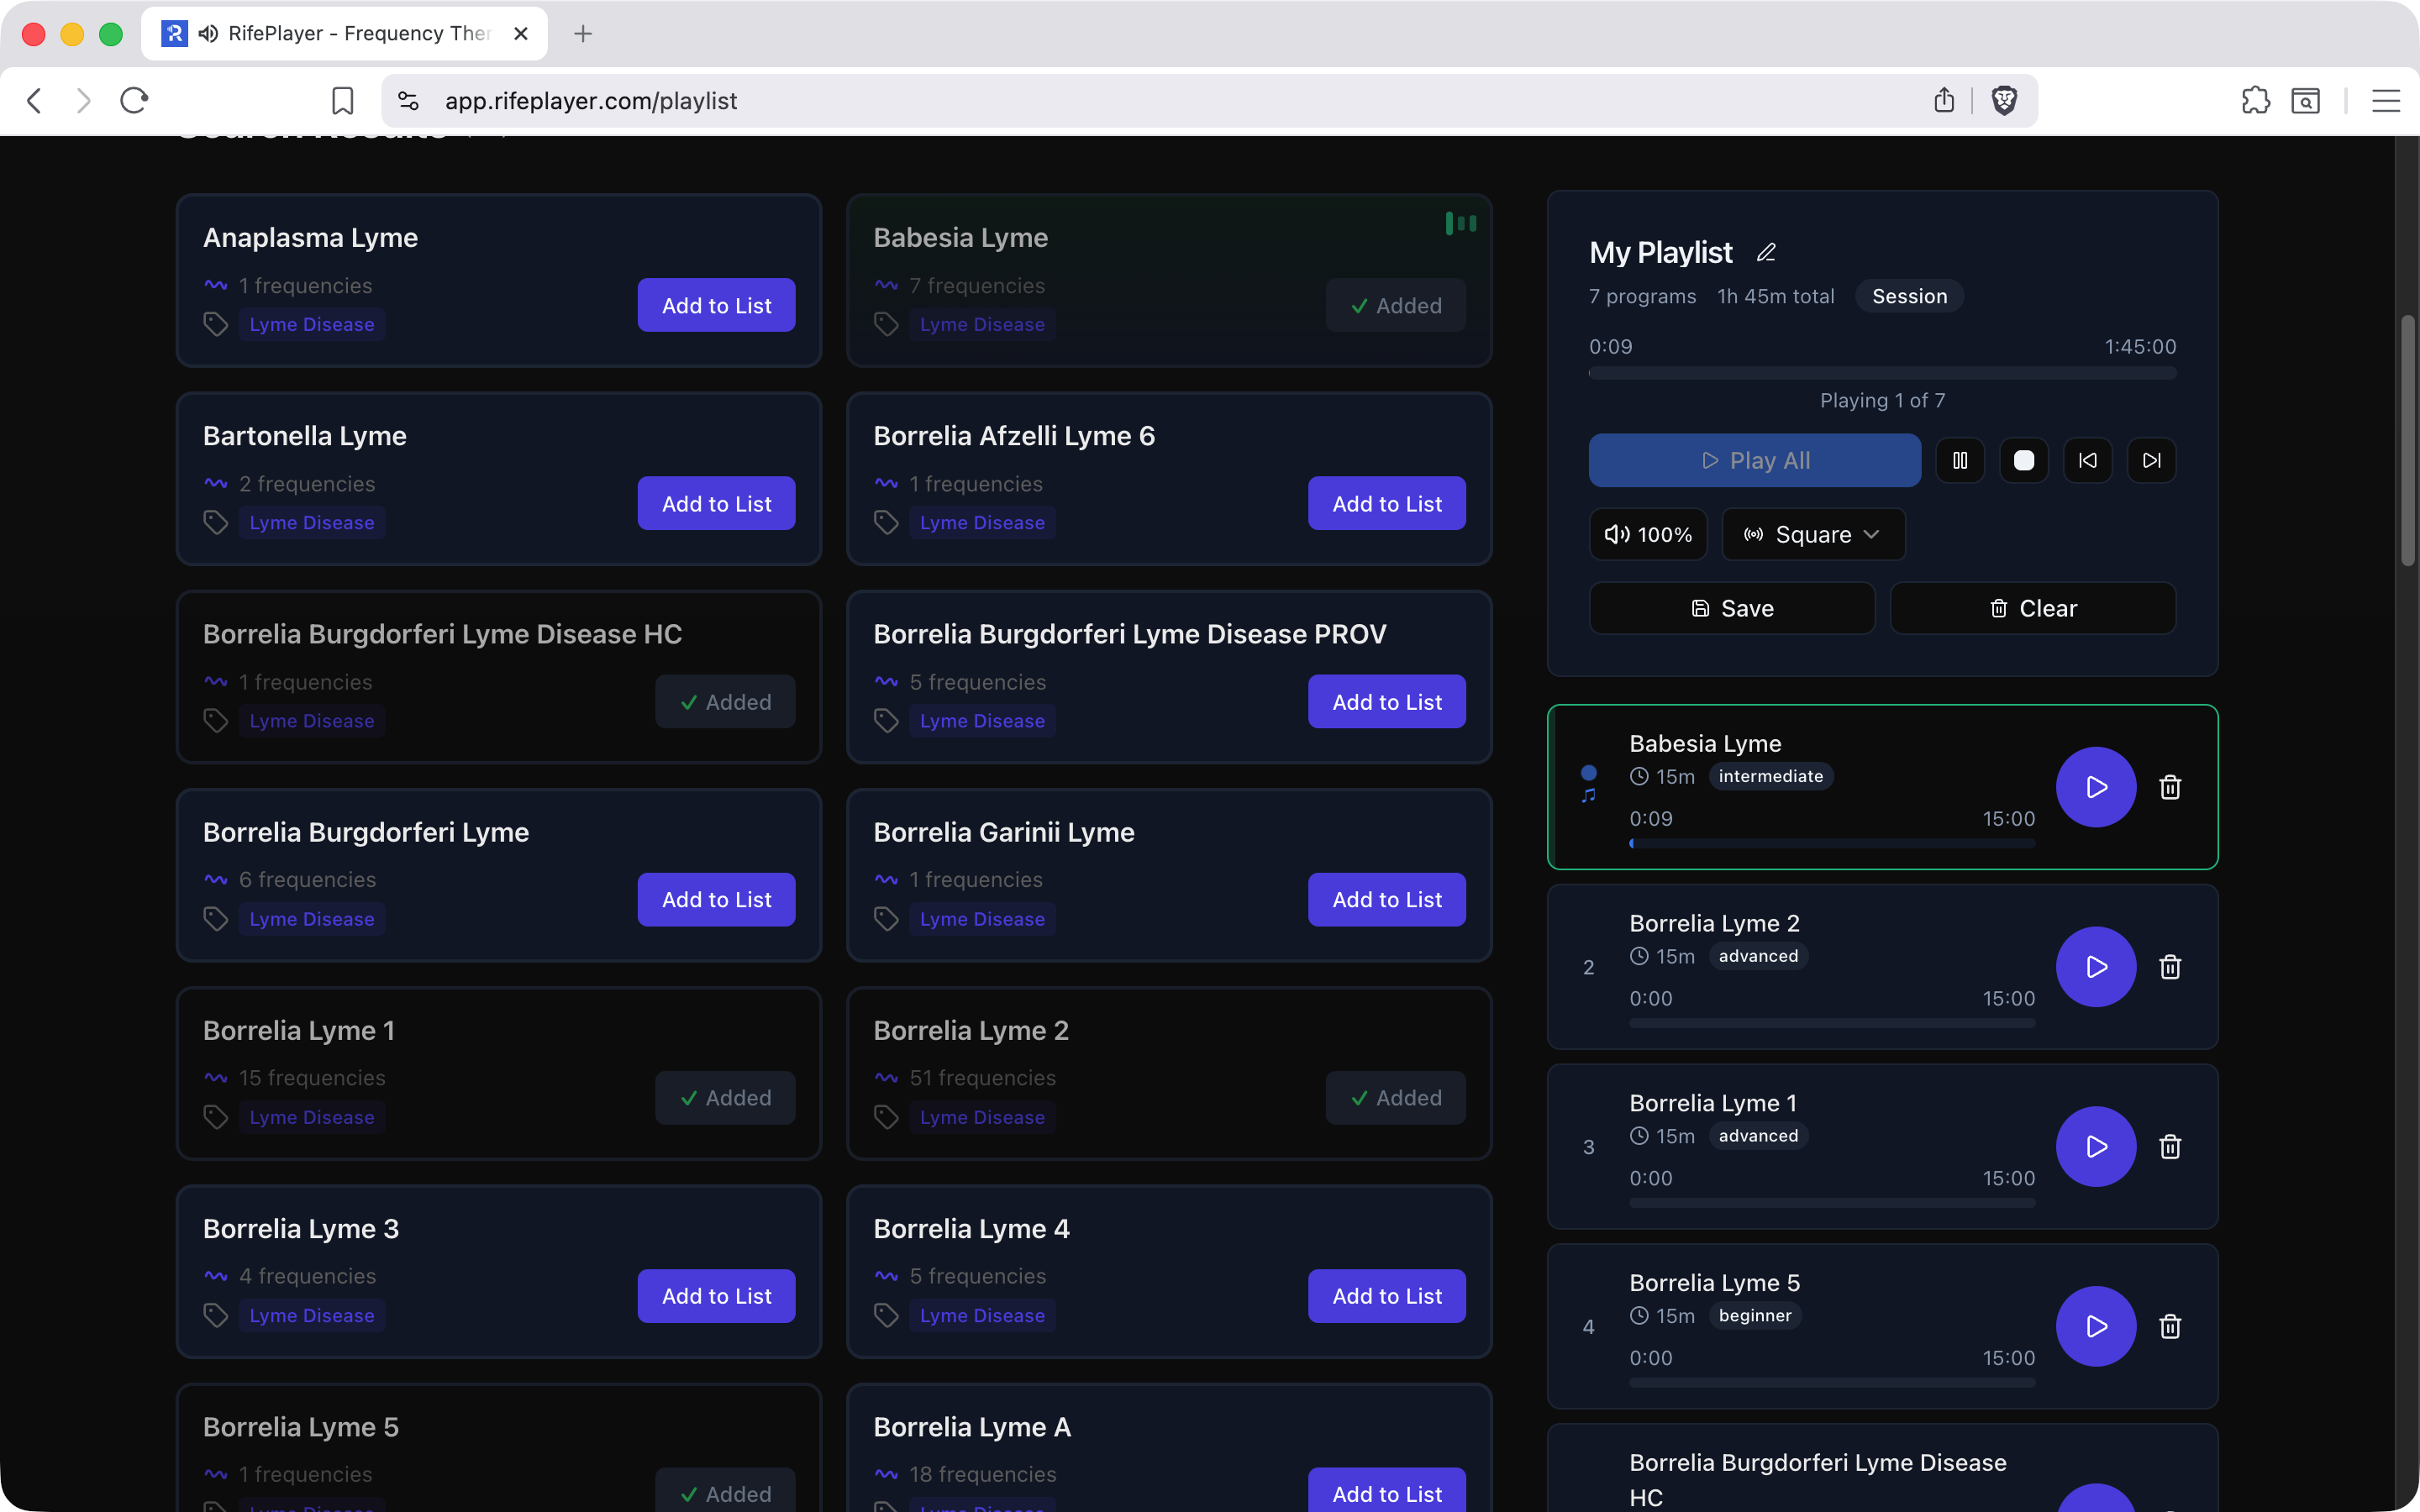Click Lyme Disease tag on Borrelia Garinii Lyme

click(982, 918)
